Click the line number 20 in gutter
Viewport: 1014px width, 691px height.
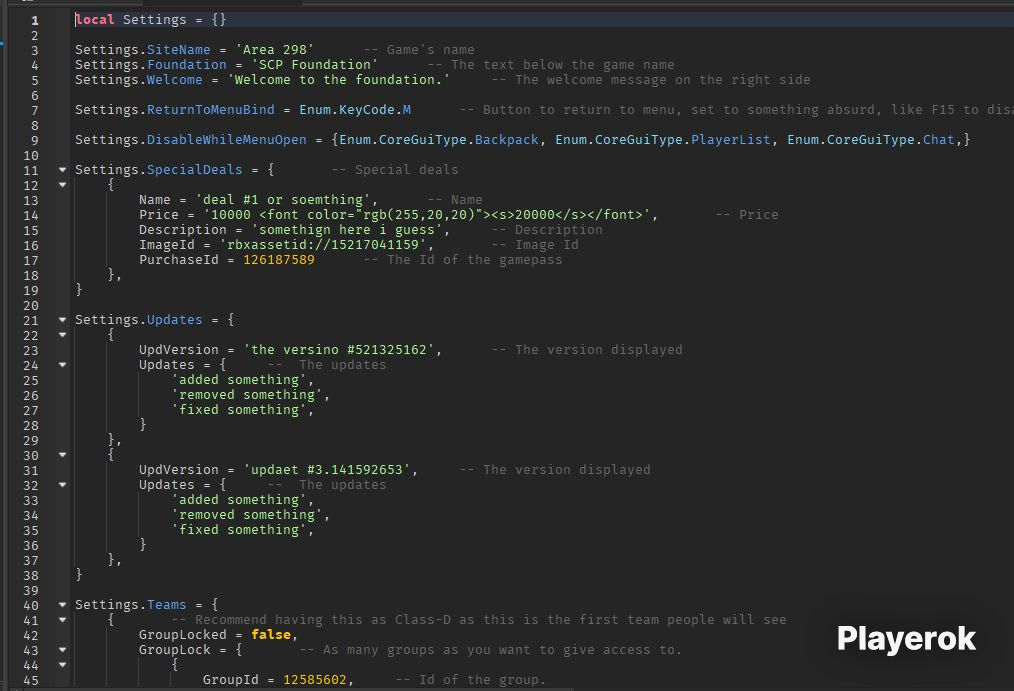[x=30, y=306]
